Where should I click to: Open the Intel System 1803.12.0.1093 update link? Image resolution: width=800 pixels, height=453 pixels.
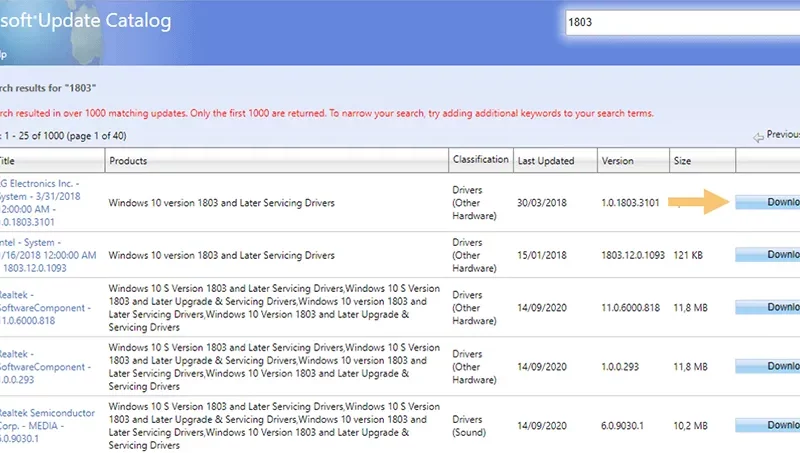click(x=48, y=255)
